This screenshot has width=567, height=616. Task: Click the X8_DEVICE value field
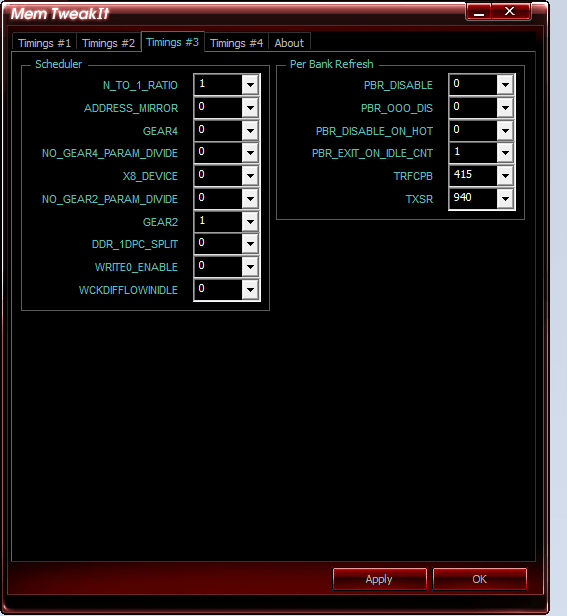218,176
